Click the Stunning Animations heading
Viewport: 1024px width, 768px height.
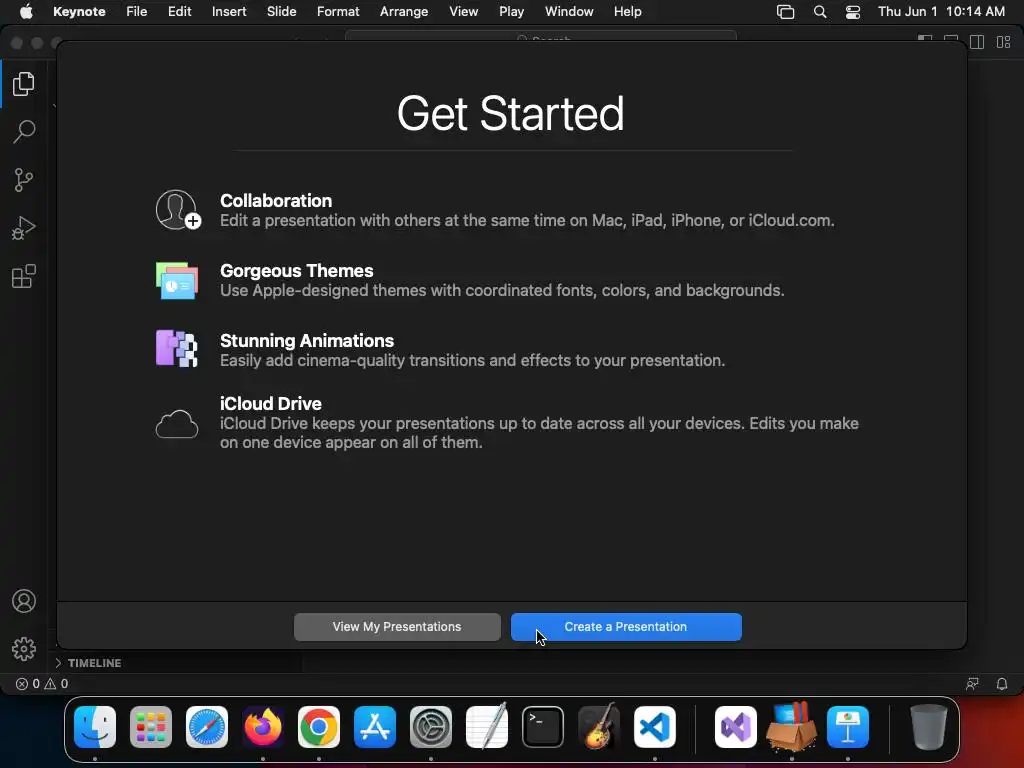[307, 340]
